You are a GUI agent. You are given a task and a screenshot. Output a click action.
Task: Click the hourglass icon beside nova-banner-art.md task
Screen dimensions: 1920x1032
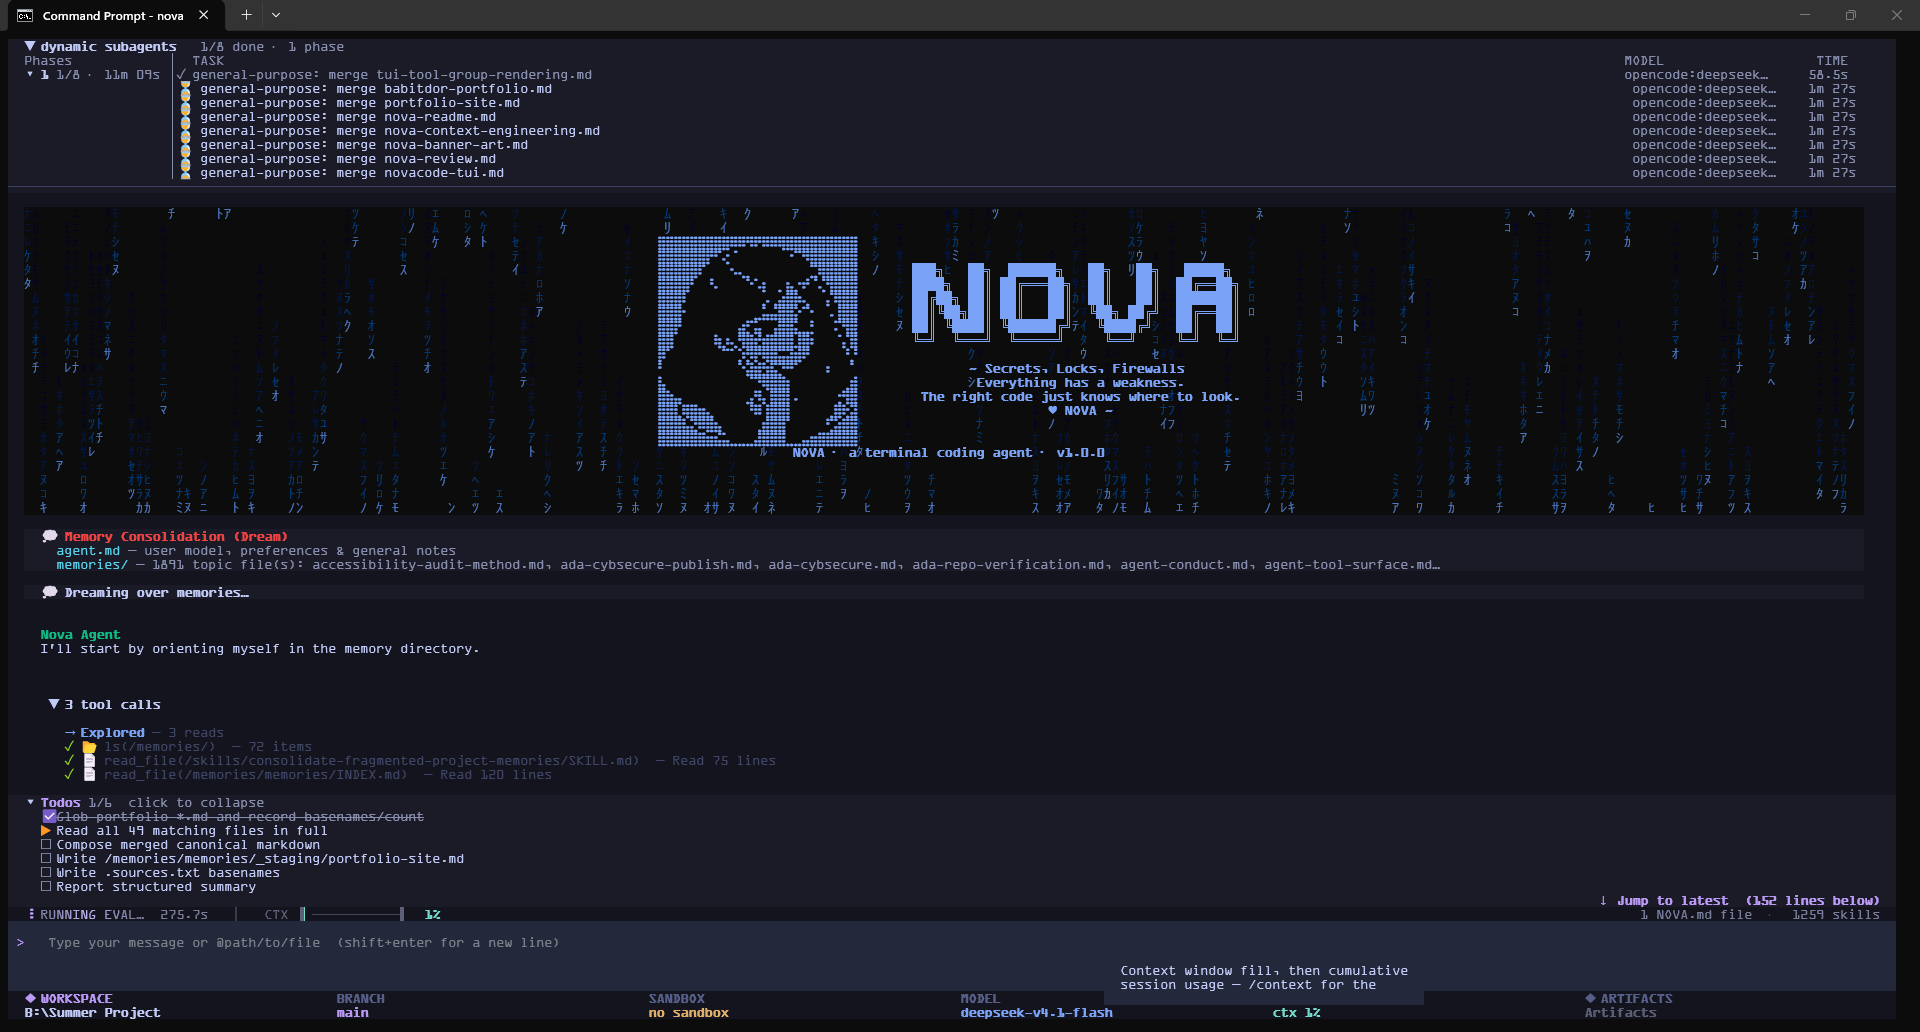tap(185, 145)
